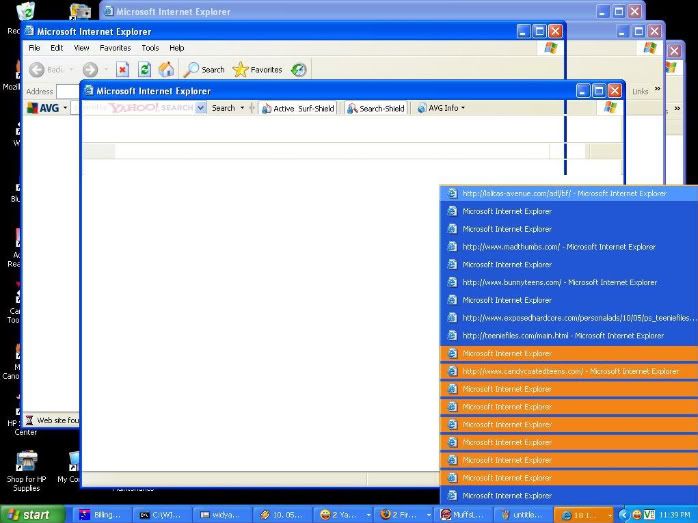Click the smiley face system tray icon
The height and width of the screenshot is (523, 698).
637,515
